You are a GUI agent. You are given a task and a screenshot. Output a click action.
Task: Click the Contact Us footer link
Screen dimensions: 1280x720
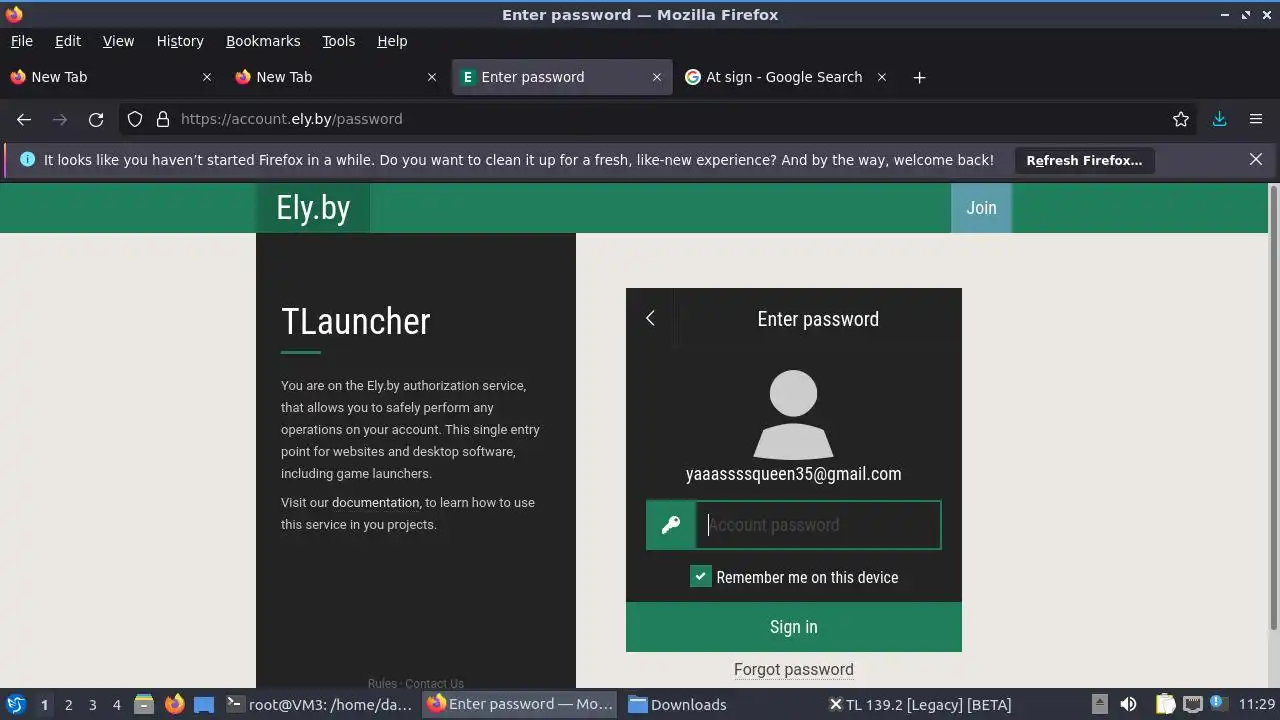tap(435, 684)
